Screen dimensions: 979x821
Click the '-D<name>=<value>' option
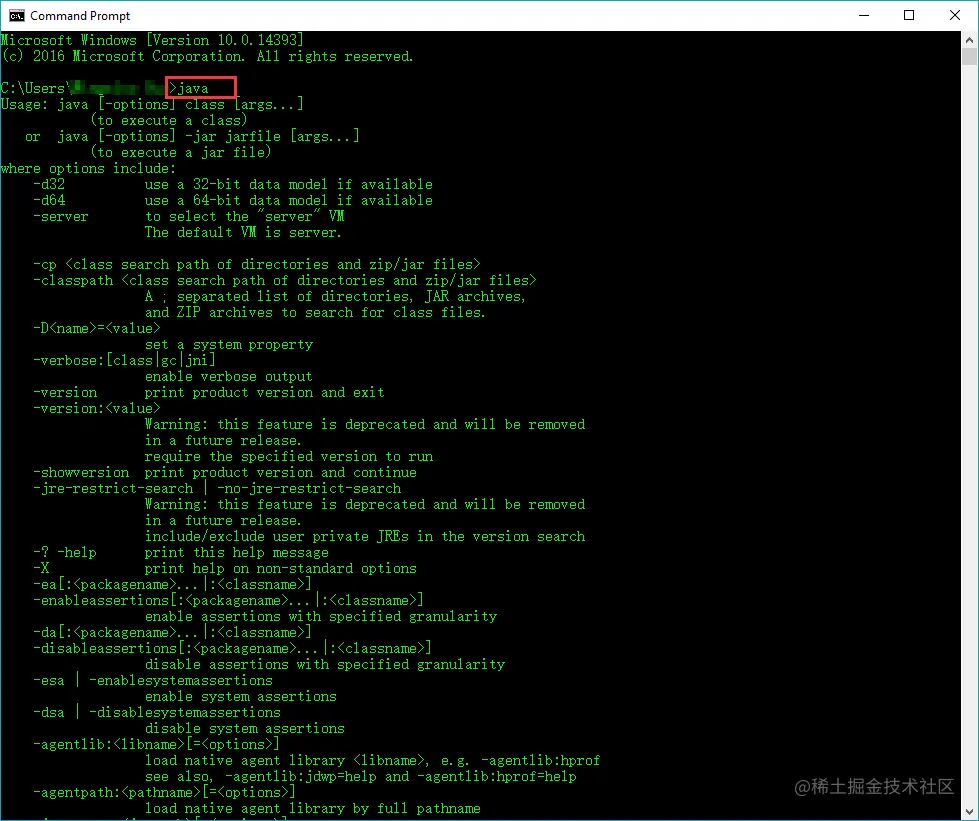tap(97, 328)
